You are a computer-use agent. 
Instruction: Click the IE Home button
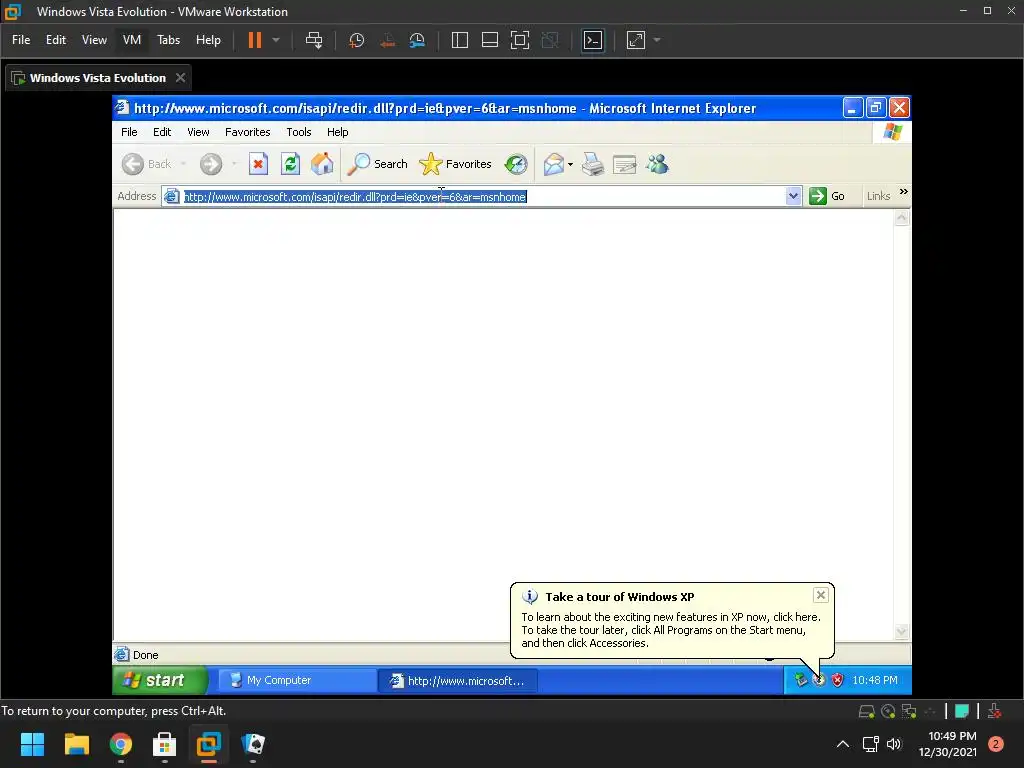click(x=322, y=164)
